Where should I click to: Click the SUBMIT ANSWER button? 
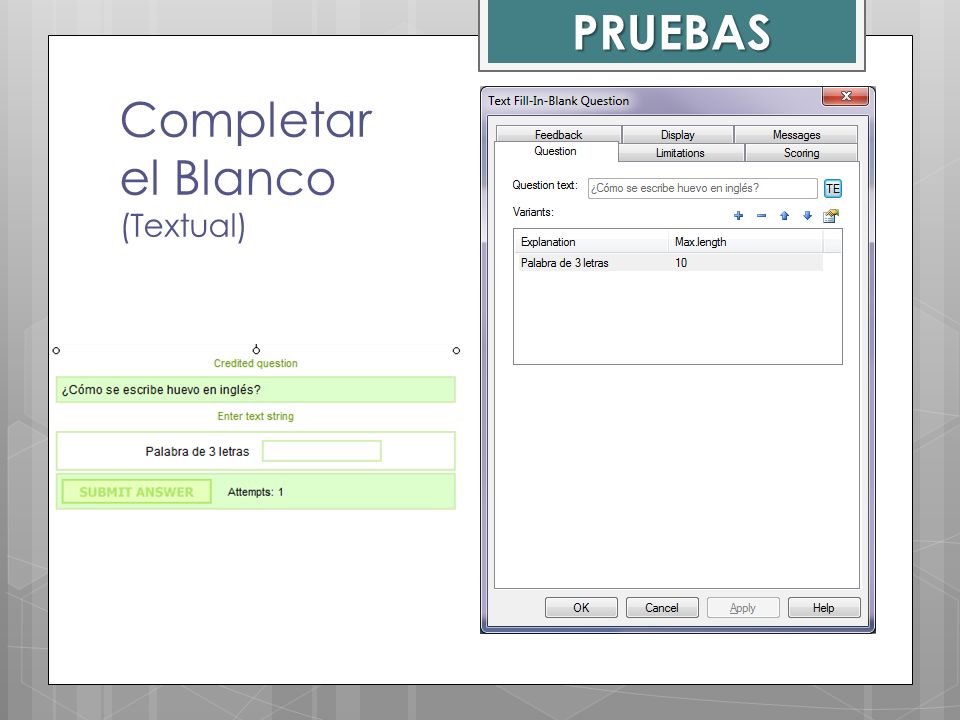(137, 492)
